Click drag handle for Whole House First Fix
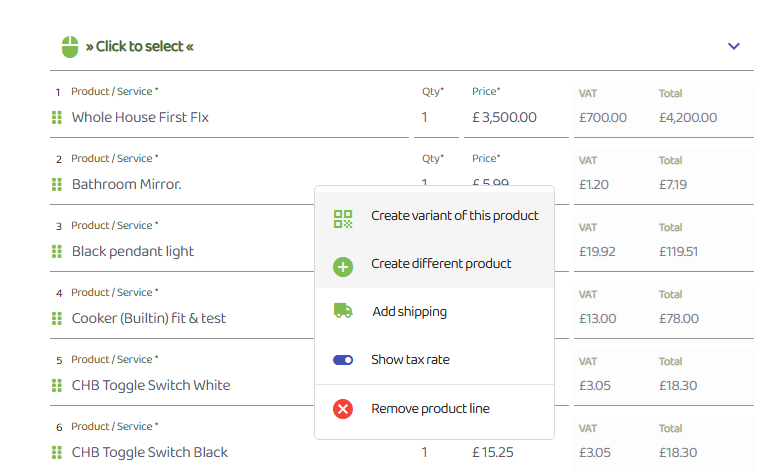Viewport: 770px width, 472px height. [57, 117]
